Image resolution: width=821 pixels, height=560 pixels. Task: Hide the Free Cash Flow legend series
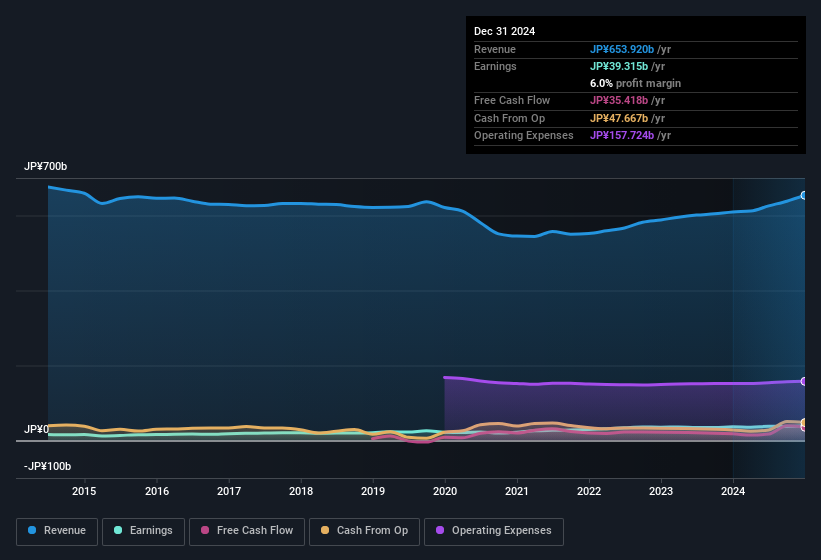tap(247, 531)
